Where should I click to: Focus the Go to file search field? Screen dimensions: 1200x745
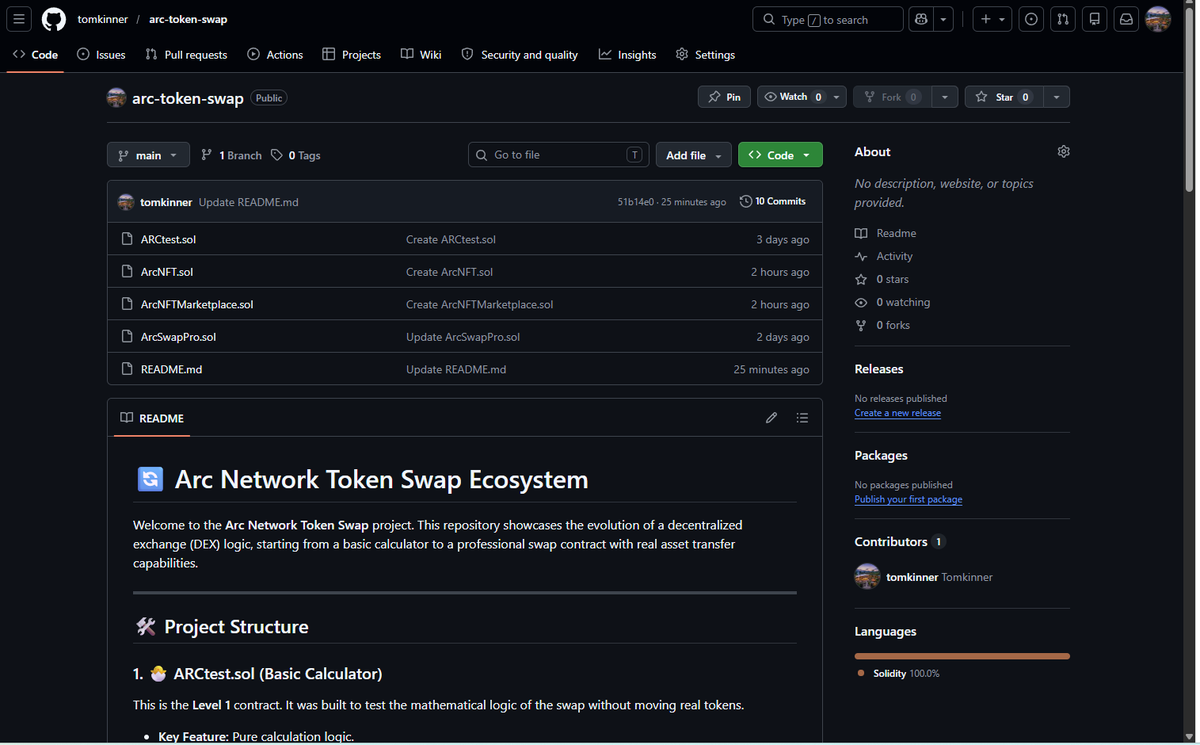point(558,155)
